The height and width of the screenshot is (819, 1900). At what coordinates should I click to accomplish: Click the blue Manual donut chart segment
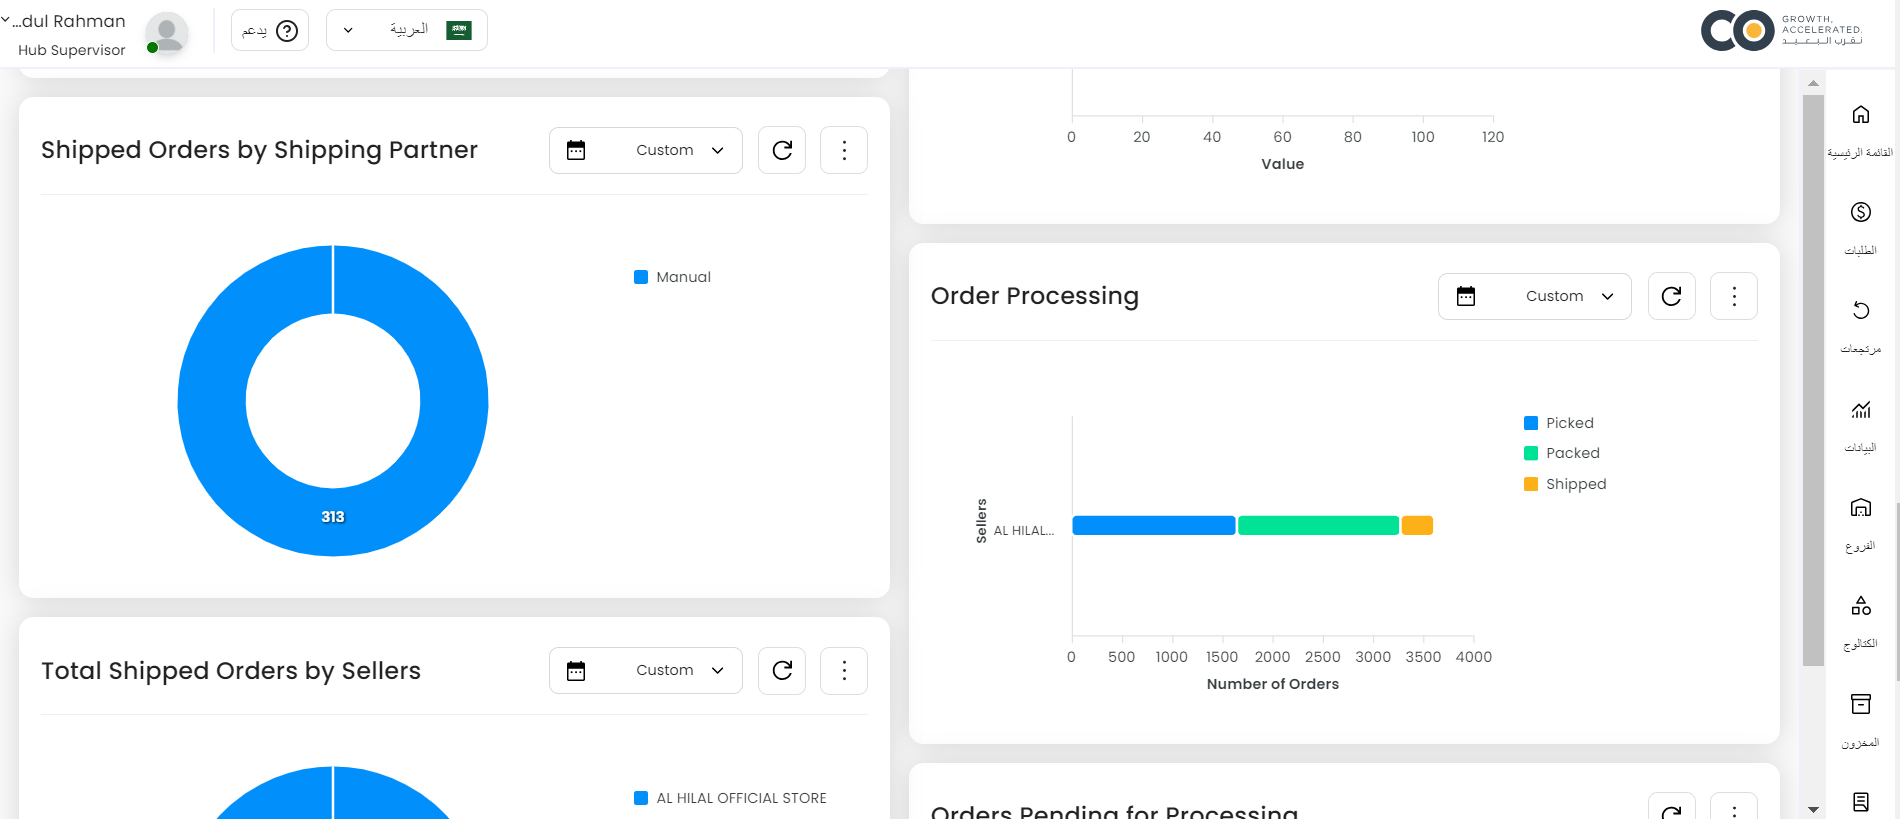(x=212, y=400)
